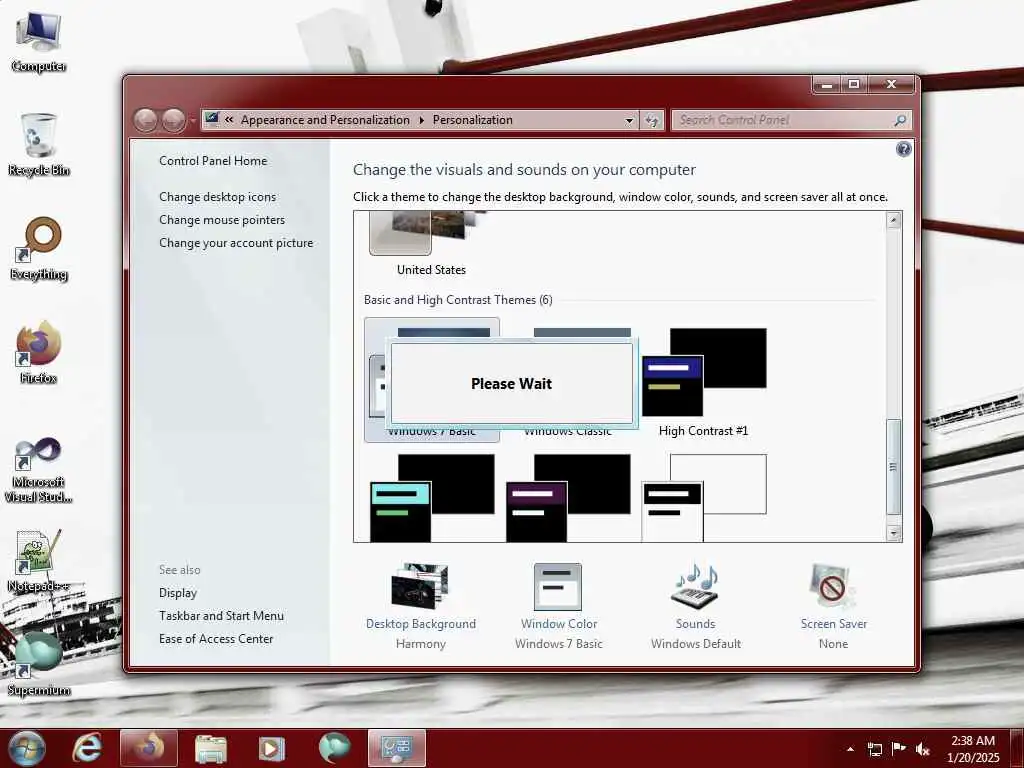
Task: Open Change desktop icons link
Action: [x=217, y=197]
